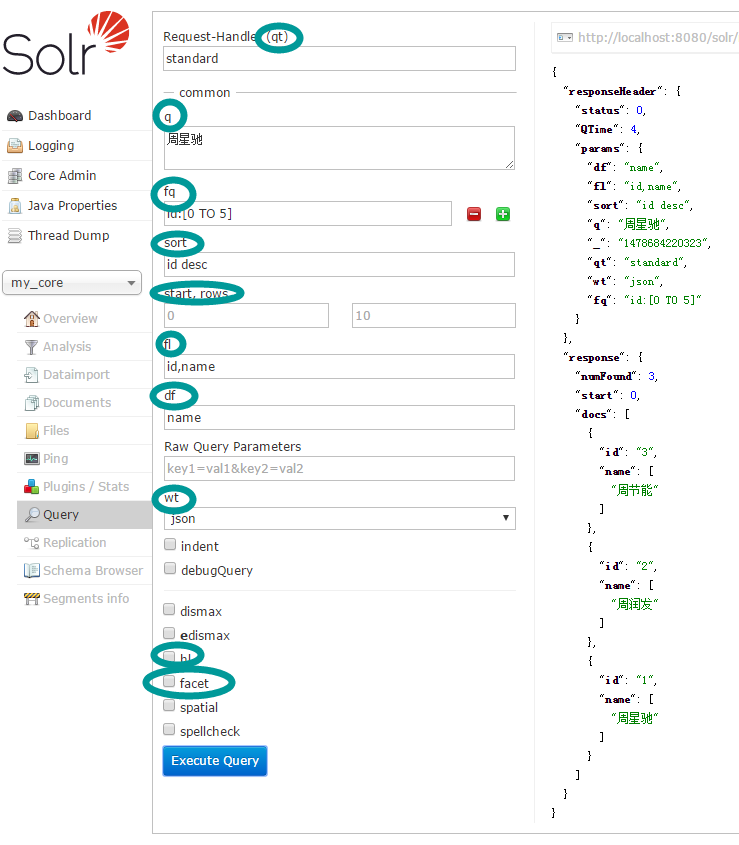Add another fq filter with green plus
This screenshot has width=739, height=845.
point(503,214)
